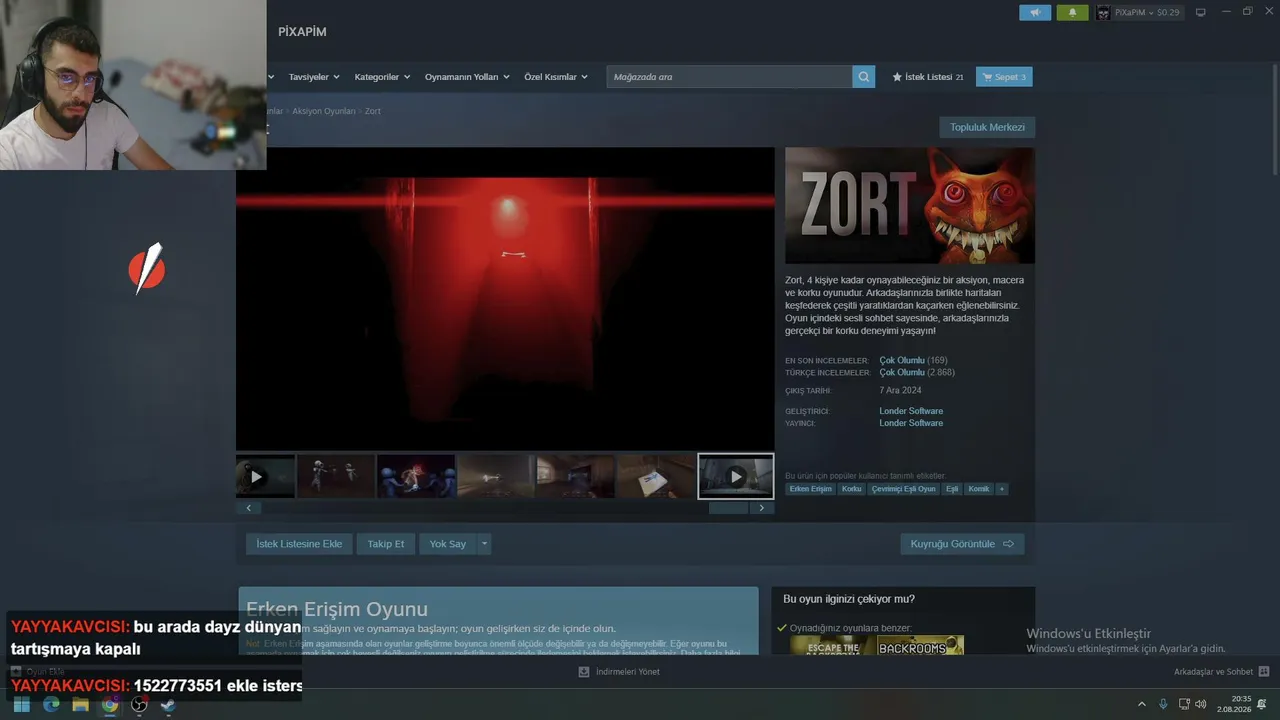This screenshot has height=720, width=1280.
Task: Open dropdown arrow next to Yok Say
Action: tap(485, 544)
